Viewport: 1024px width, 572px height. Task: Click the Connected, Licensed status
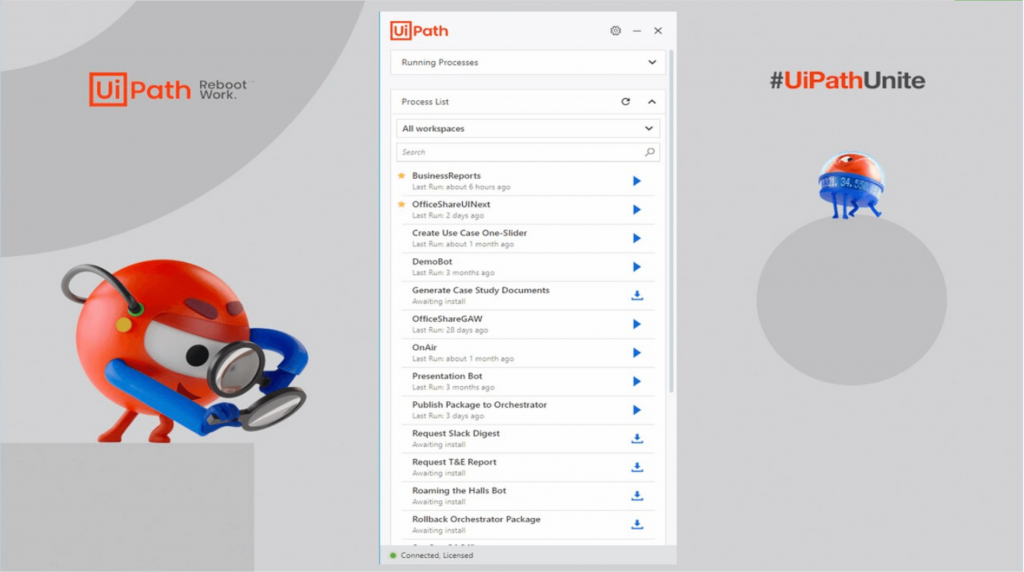tap(436, 556)
